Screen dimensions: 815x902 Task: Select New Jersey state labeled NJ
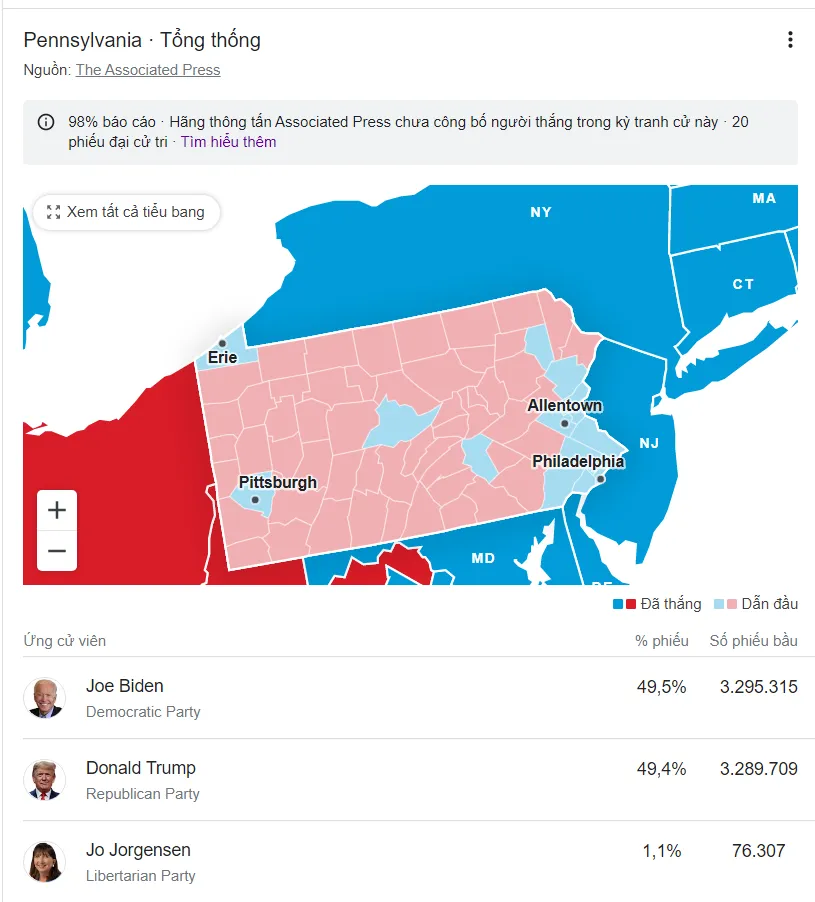(649, 443)
